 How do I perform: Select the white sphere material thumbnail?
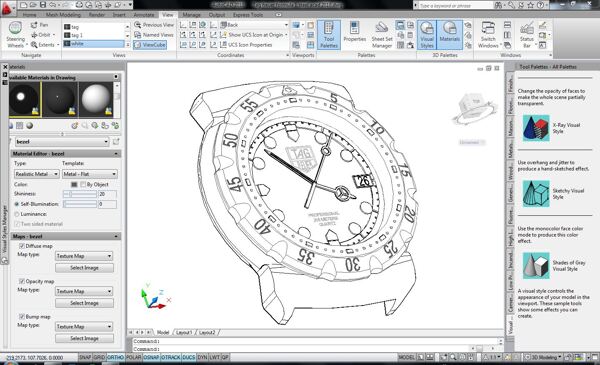coord(96,99)
